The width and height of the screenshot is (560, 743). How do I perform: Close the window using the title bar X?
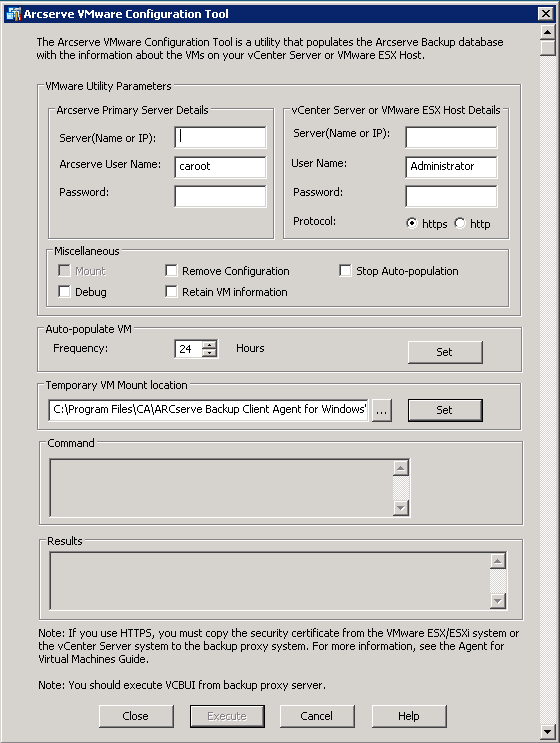coord(546,13)
